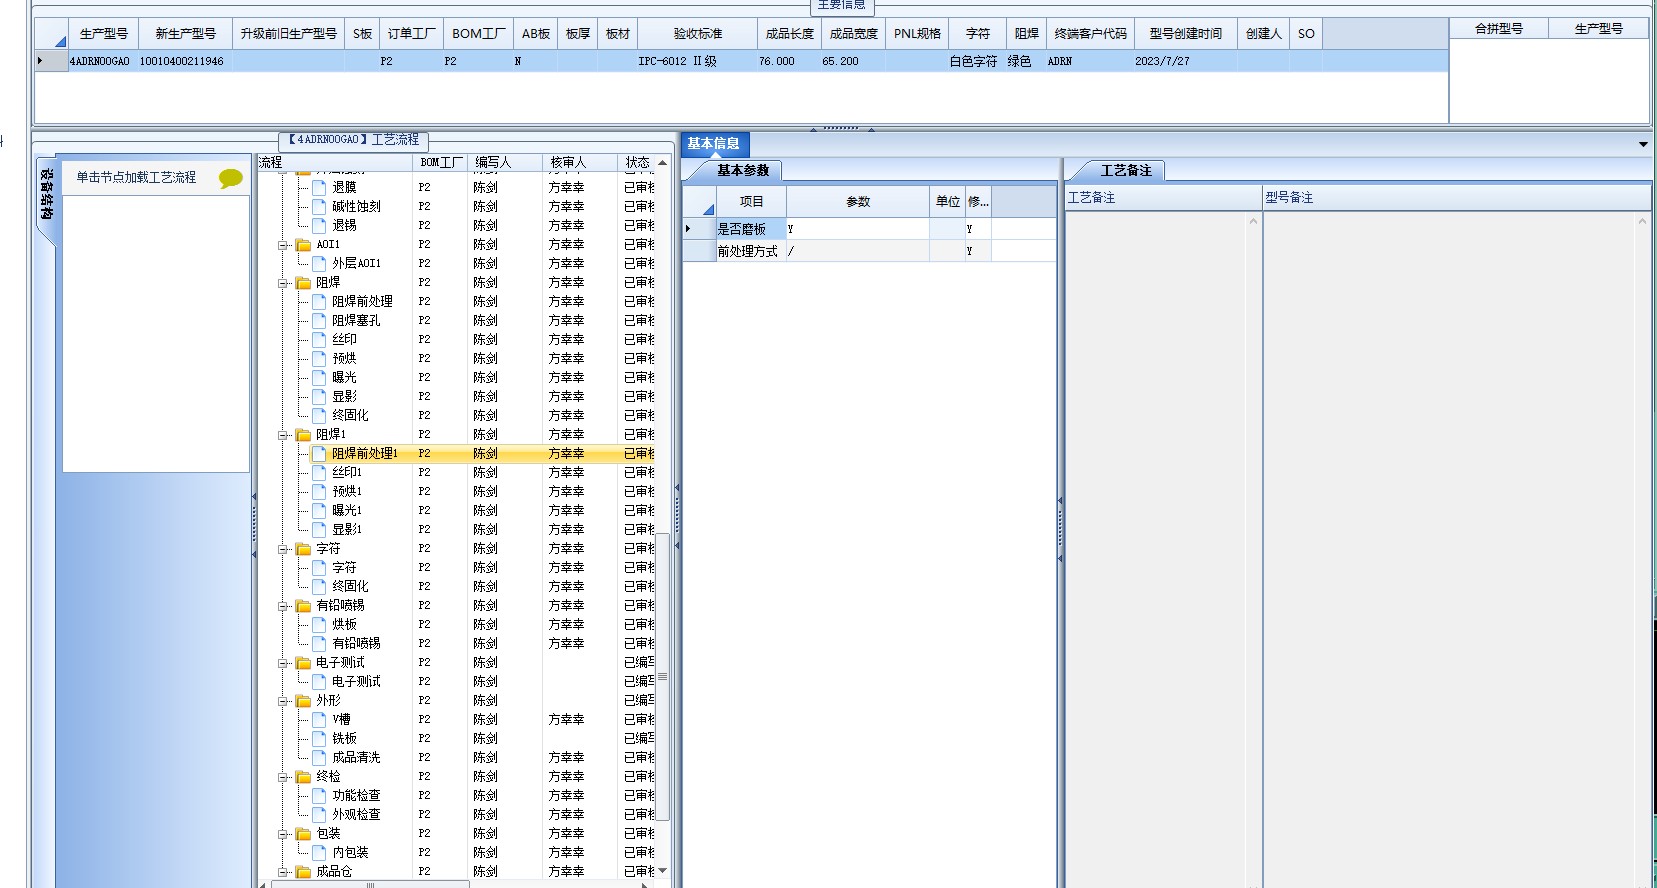Click the tree scrollbar down arrow
Viewport: 1657px width, 888px height.
click(x=662, y=871)
